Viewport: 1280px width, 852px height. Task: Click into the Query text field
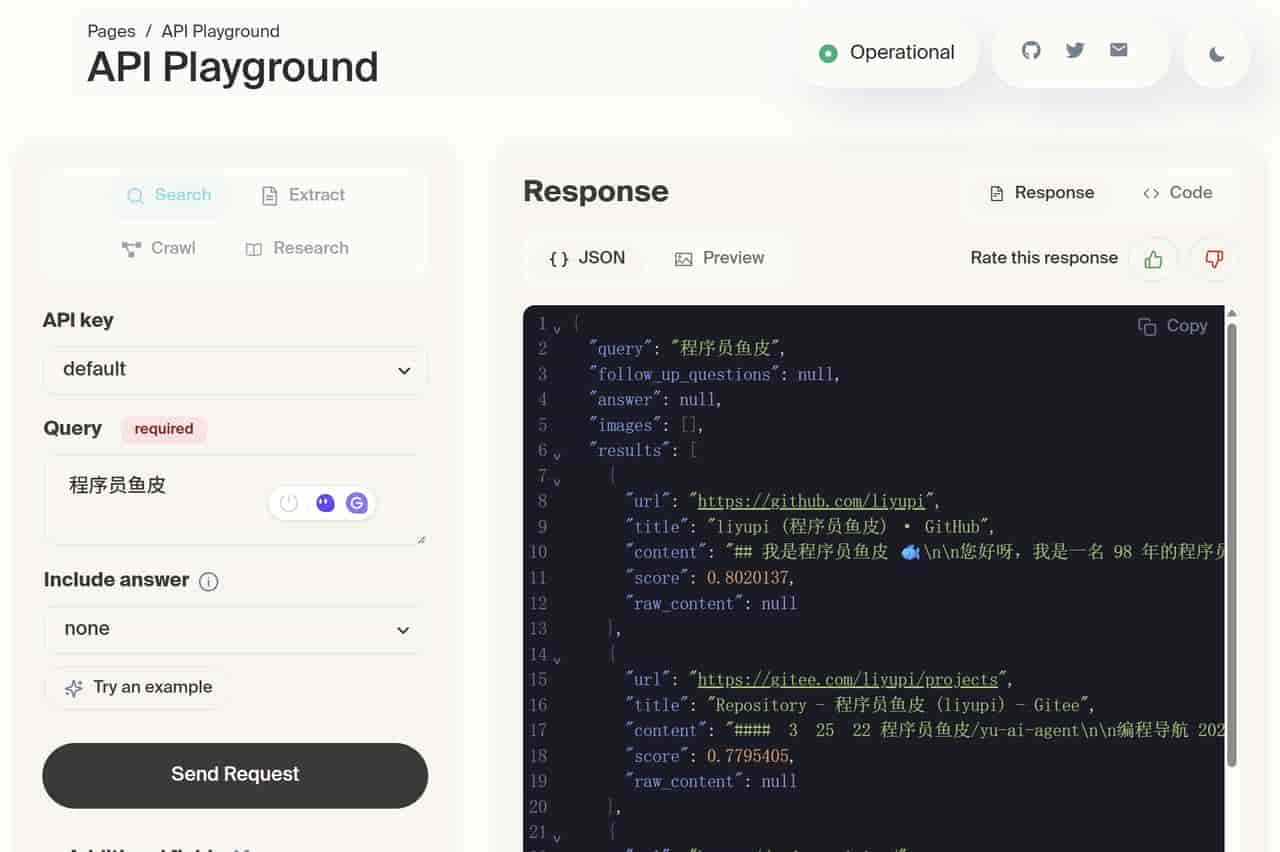(x=235, y=500)
